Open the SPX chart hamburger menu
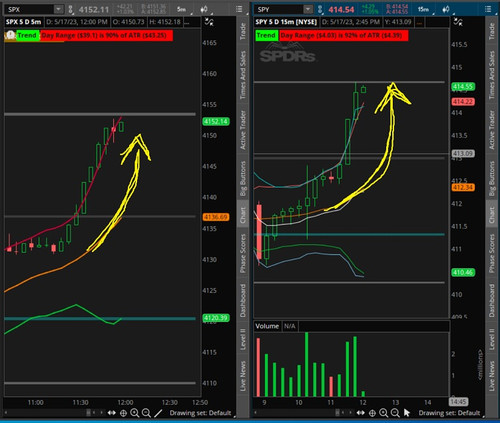Screen dimensions: 500x423 point(239,9)
